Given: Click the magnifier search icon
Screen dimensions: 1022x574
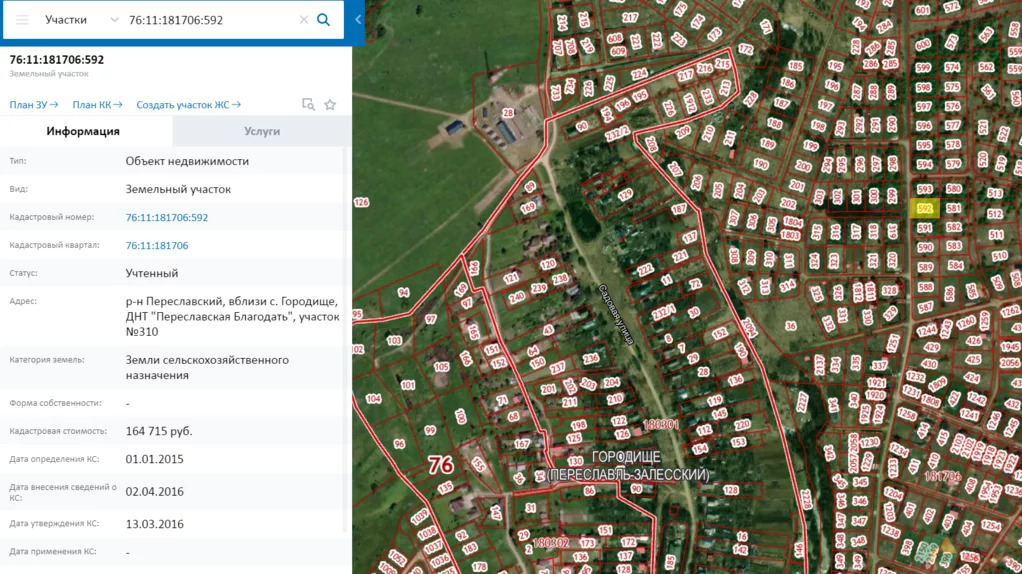Looking at the screenshot, I should [x=323, y=20].
